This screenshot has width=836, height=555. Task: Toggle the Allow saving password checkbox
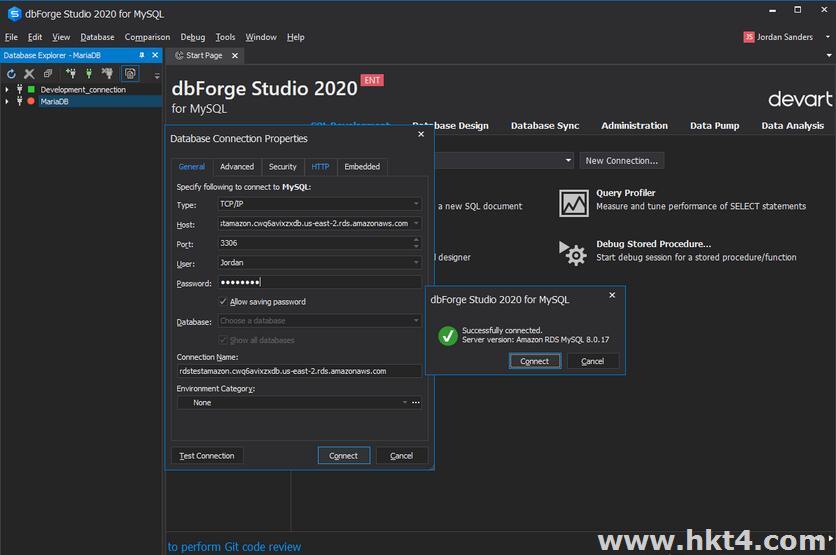pyautogui.click(x=223, y=301)
